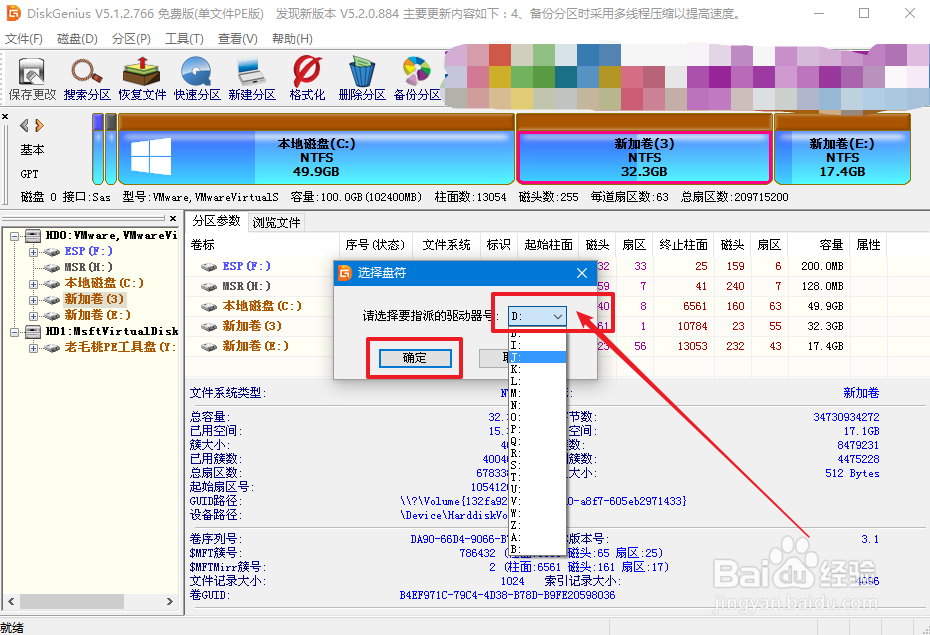
Task: Click the DiskGenius title bar logo
Action: pos(13,13)
